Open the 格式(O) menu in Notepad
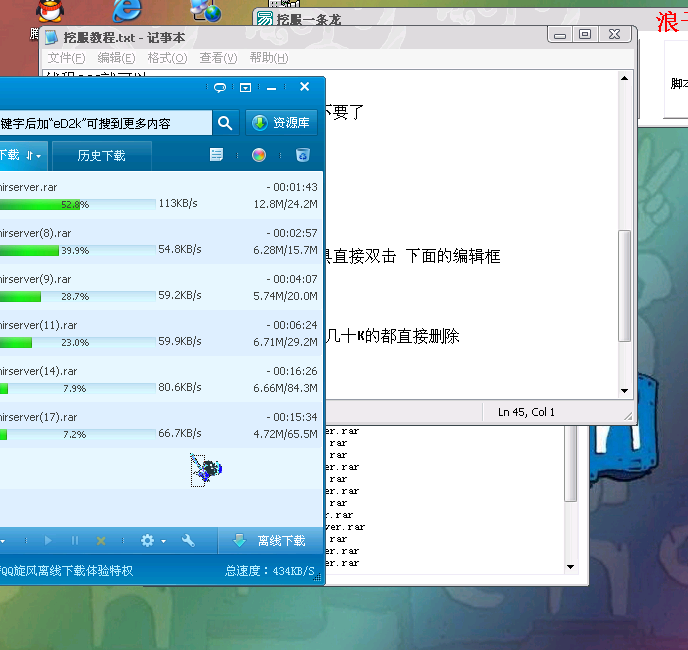 tap(167, 58)
